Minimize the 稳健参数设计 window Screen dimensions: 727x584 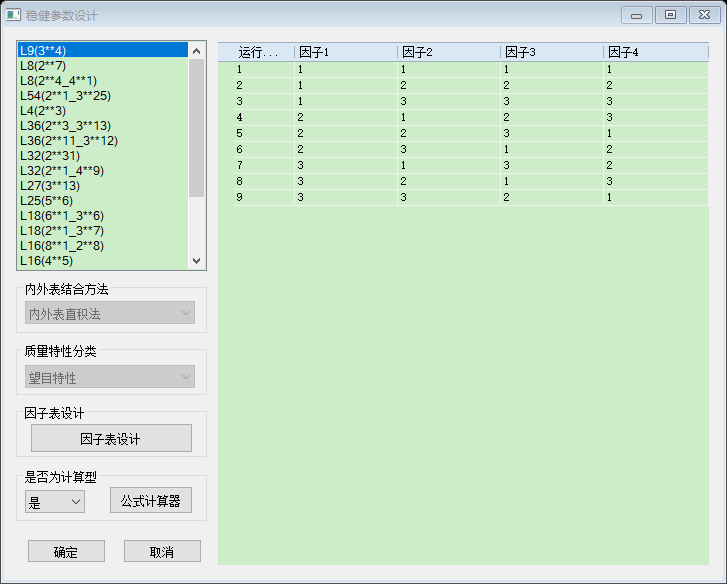coord(637,15)
